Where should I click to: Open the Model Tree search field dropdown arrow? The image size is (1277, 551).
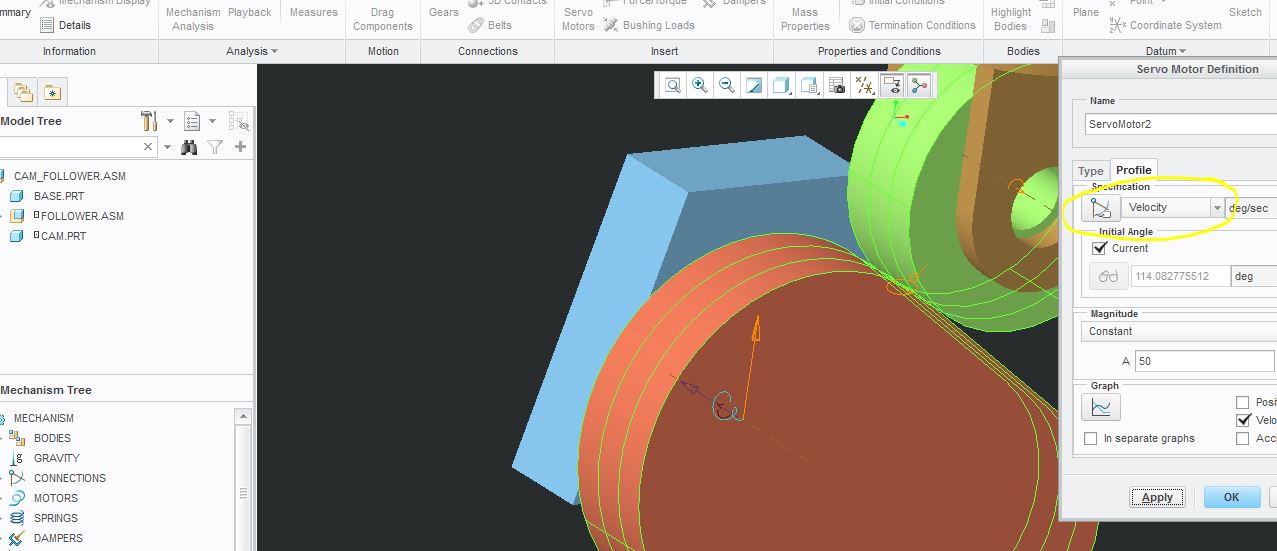point(168,147)
